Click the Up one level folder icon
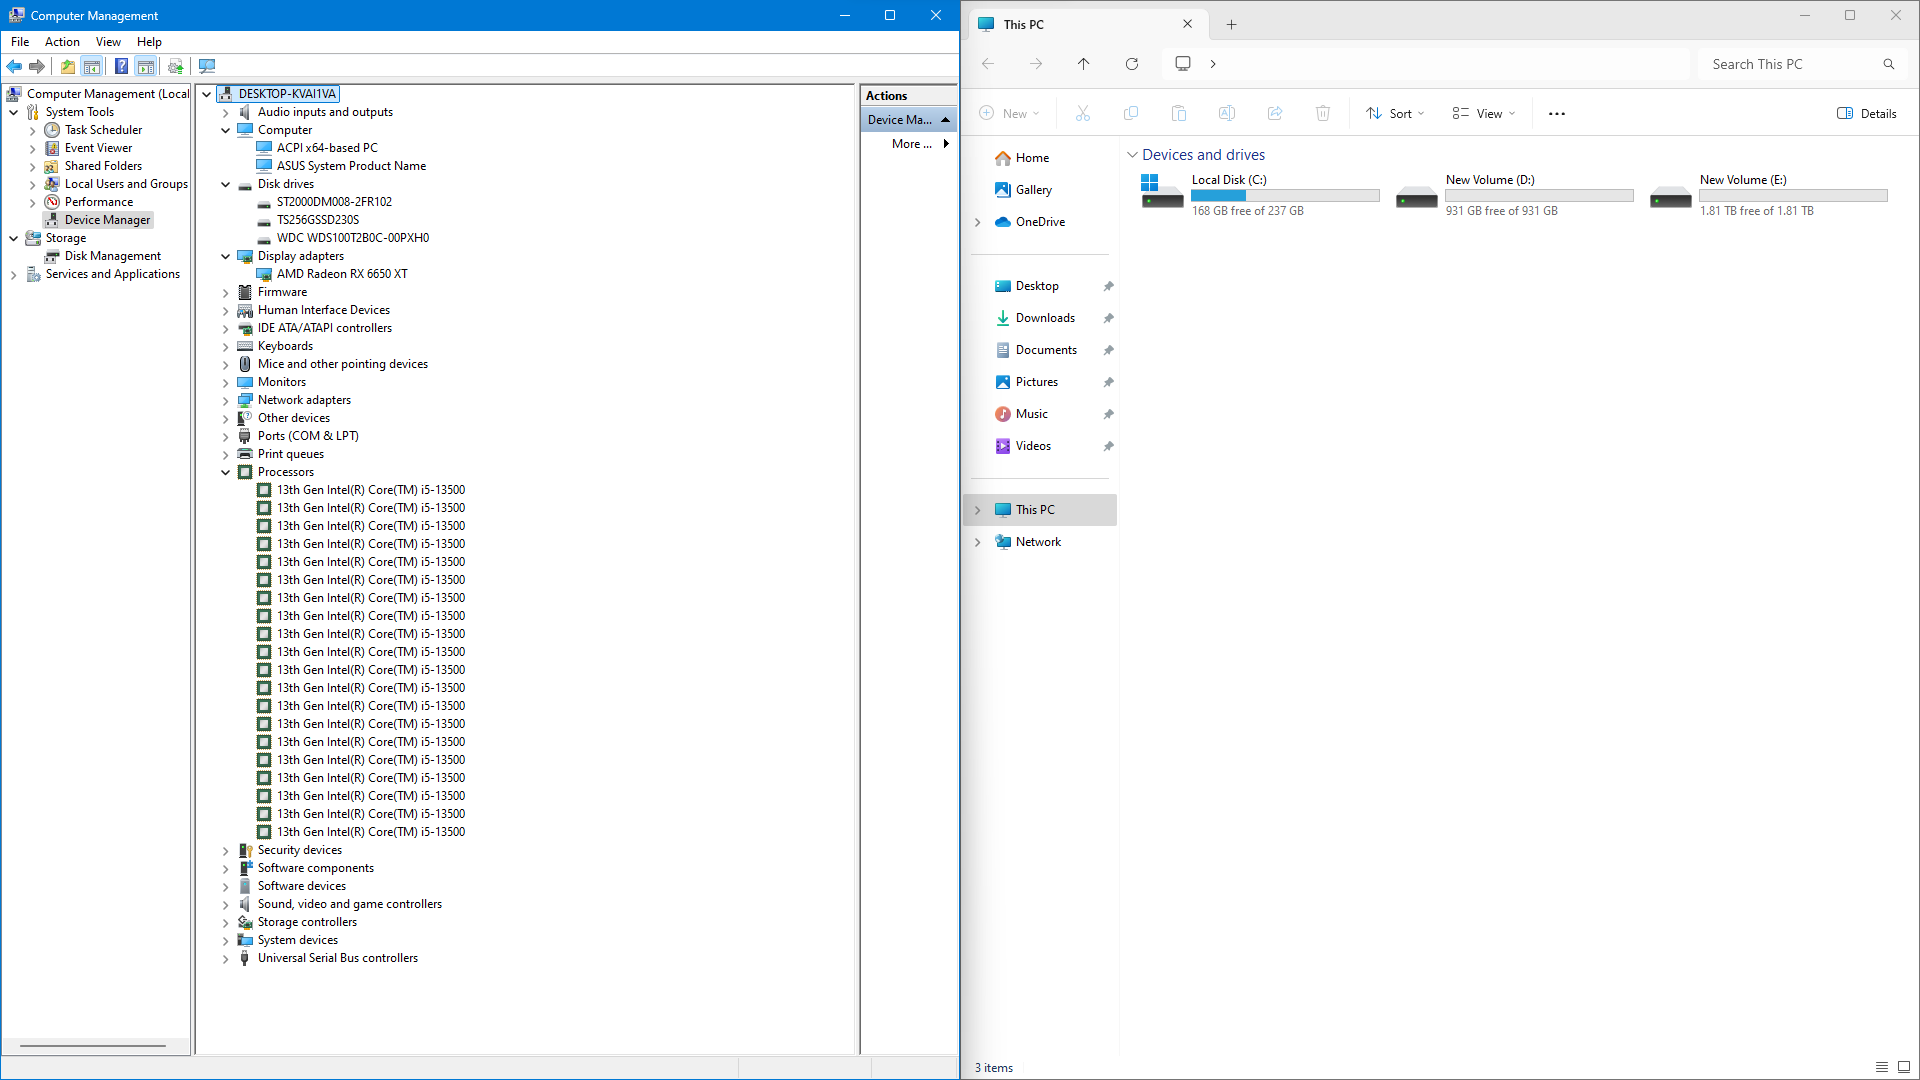The image size is (1920, 1080). point(67,66)
